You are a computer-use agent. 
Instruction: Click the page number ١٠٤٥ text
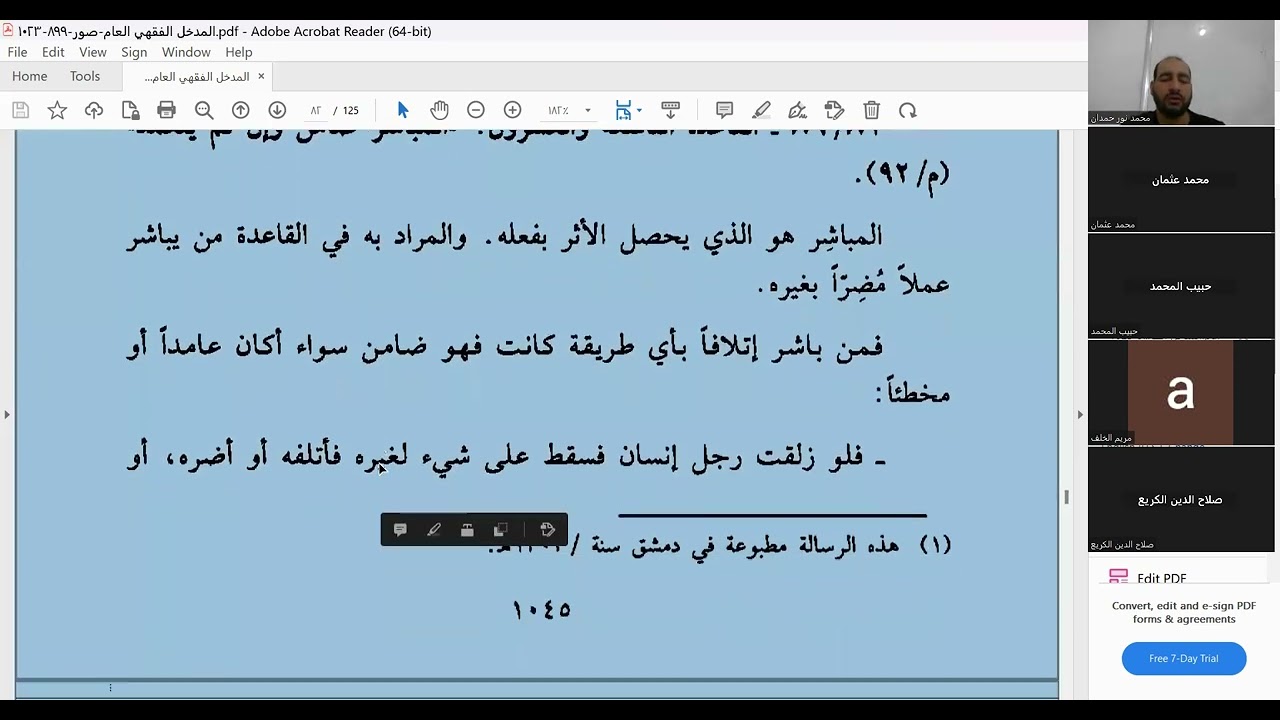[x=541, y=609]
